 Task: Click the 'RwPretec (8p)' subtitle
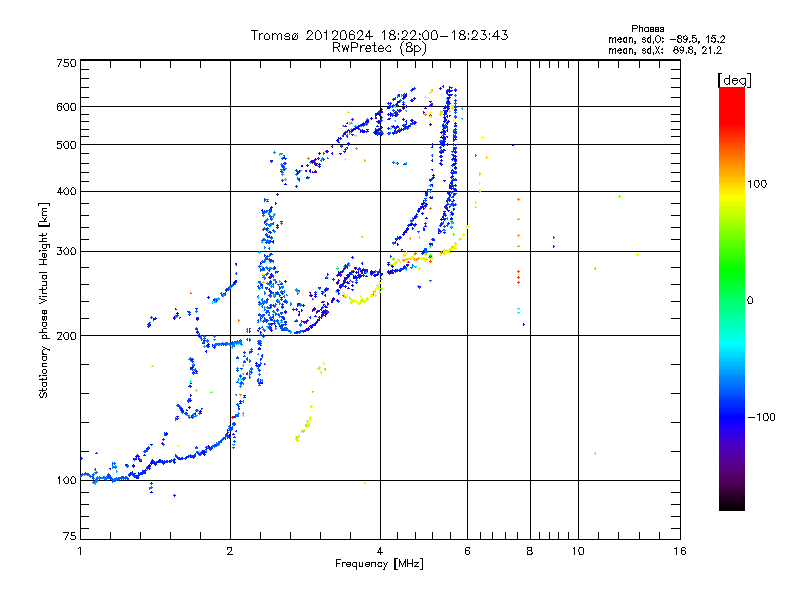pyautogui.click(x=379, y=48)
